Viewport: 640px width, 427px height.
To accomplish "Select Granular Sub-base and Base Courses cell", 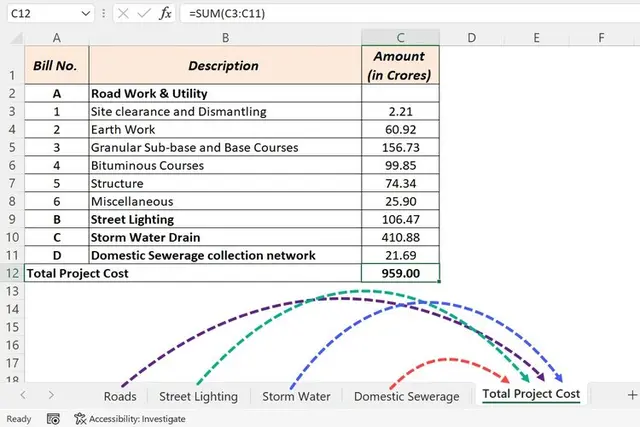I will 225,147.
